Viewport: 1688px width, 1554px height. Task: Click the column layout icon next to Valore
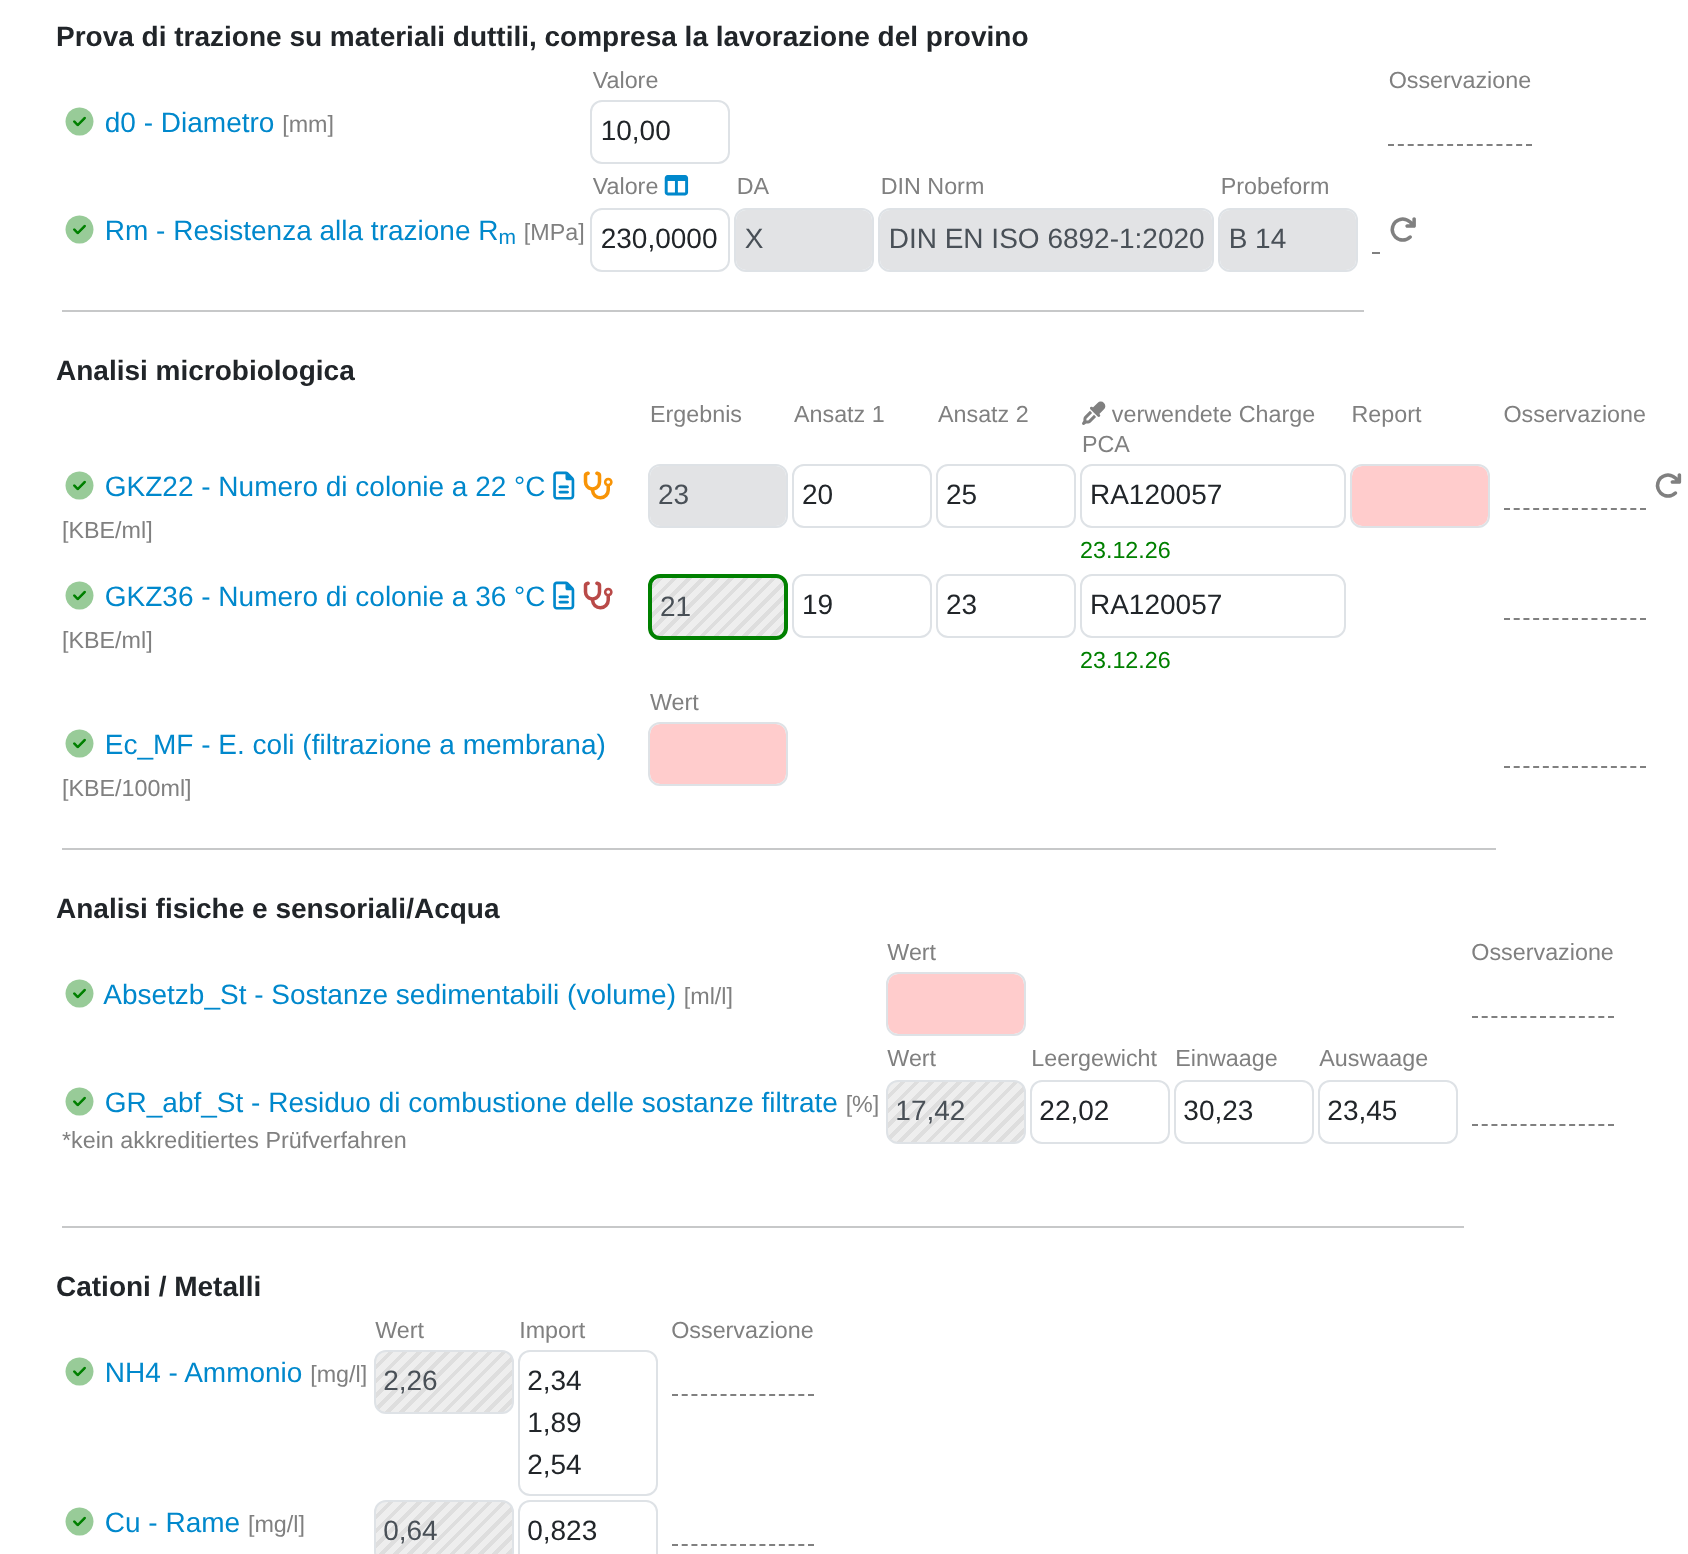677,186
